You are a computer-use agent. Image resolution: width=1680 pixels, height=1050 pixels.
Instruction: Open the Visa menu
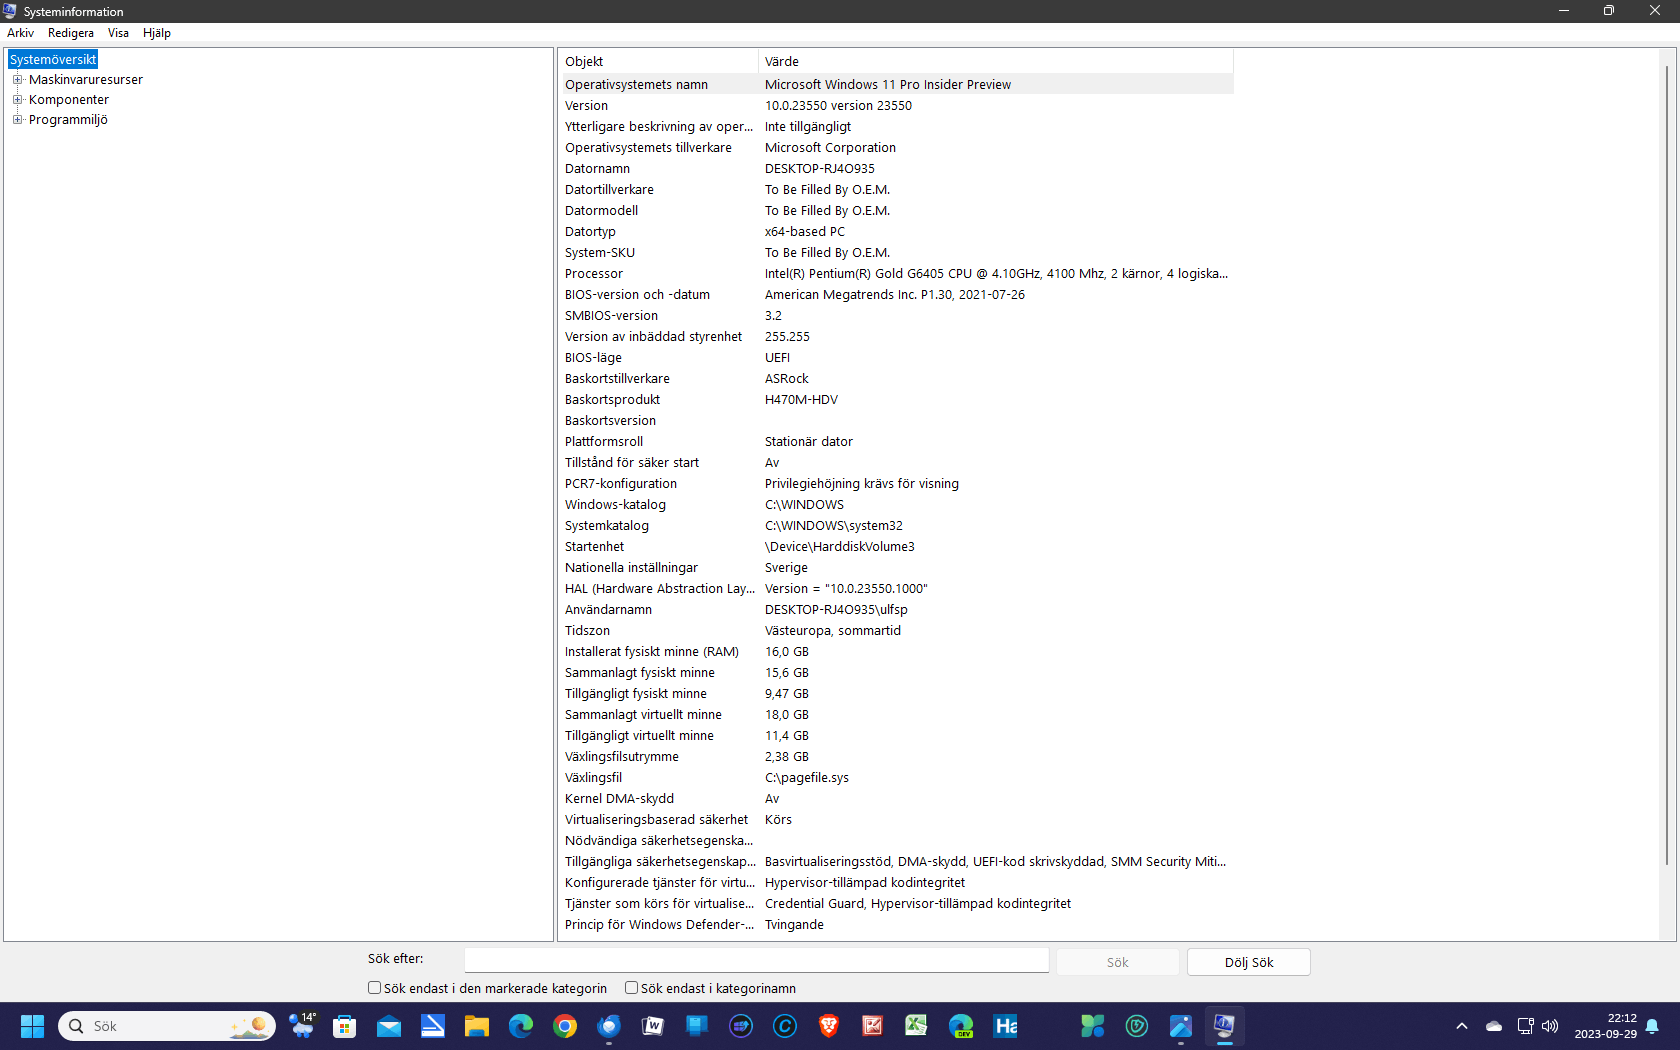tap(118, 33)
